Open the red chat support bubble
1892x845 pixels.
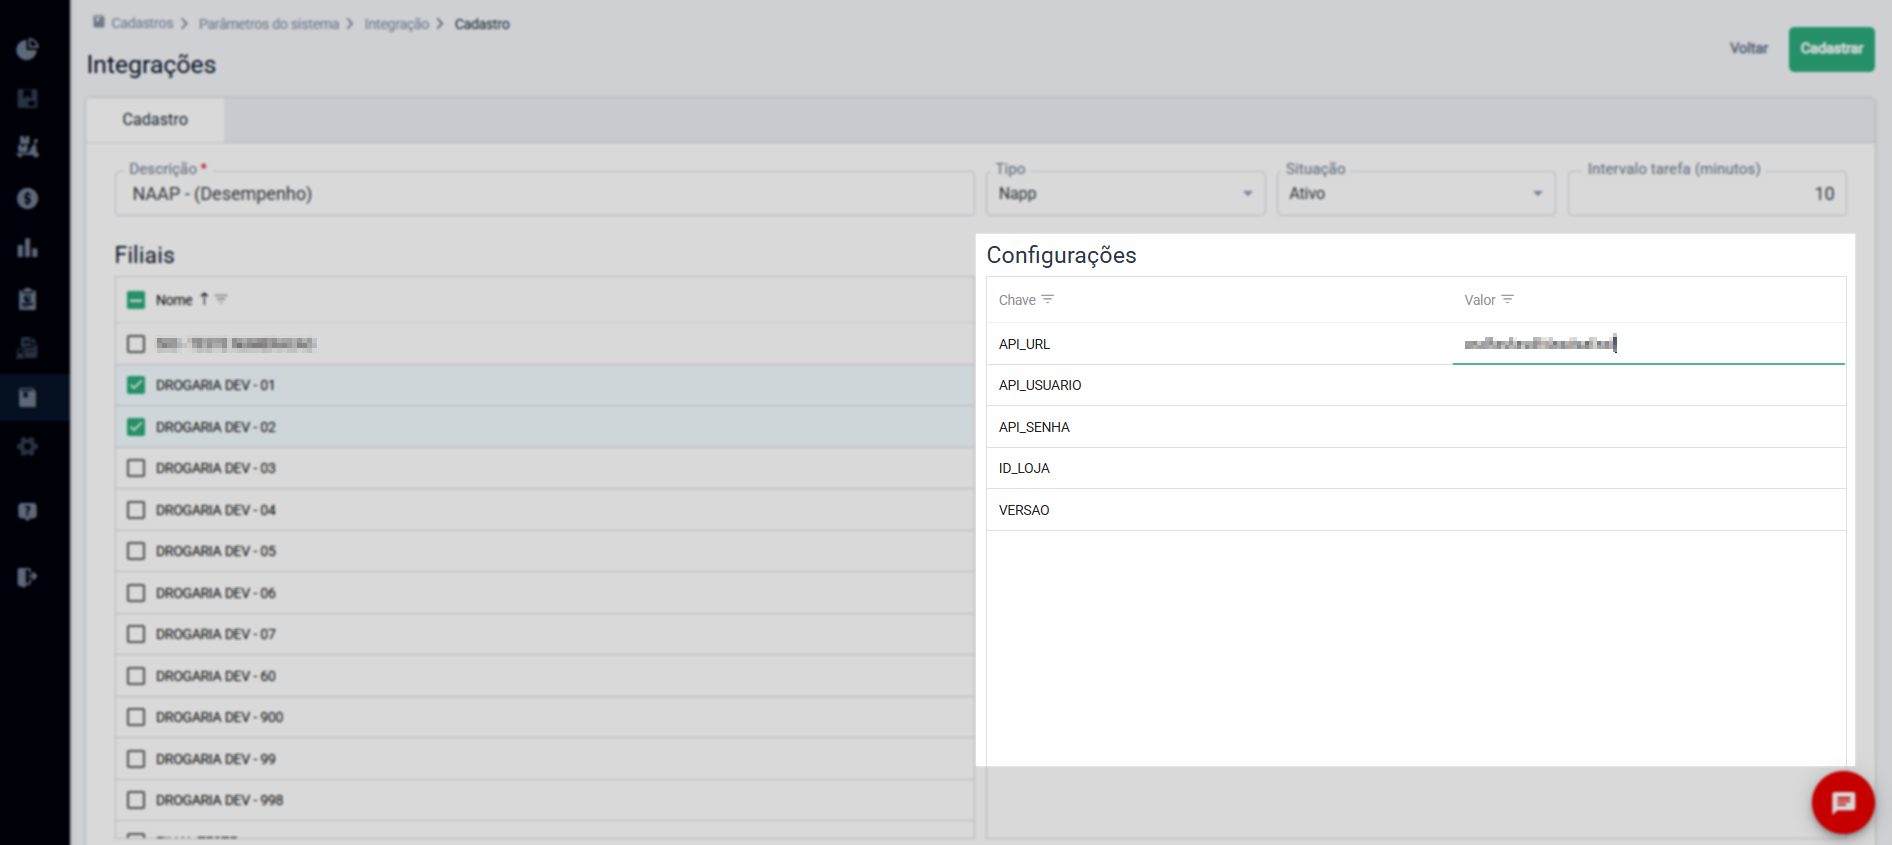click(x=1842, y=802)
